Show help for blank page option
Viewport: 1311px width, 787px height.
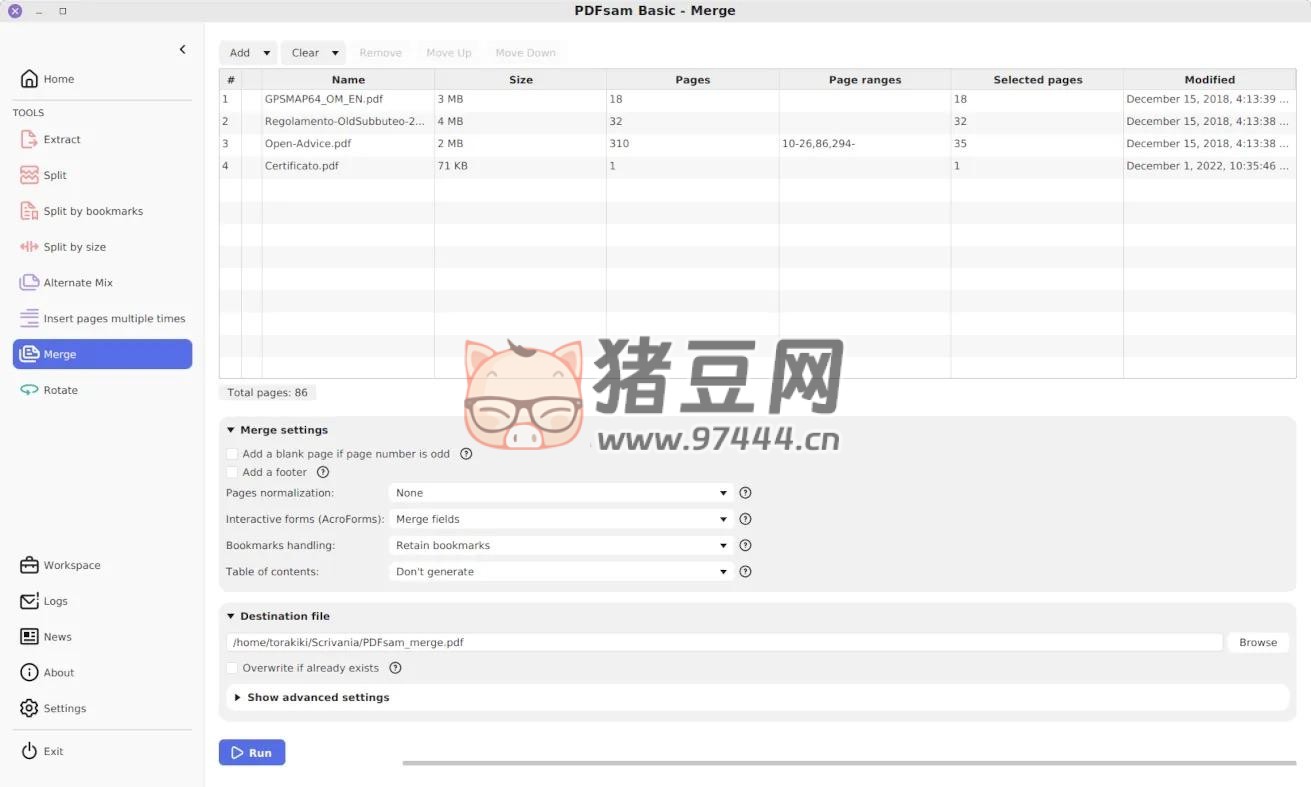[466, 454]
